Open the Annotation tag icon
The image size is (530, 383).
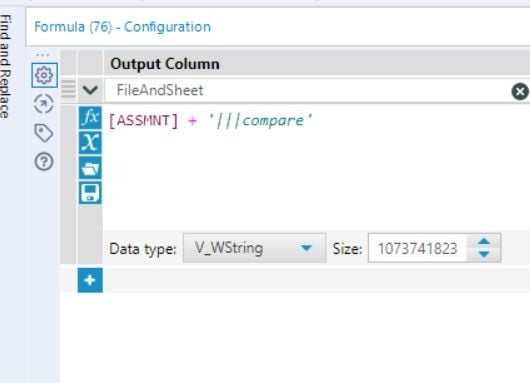point(44,133)
